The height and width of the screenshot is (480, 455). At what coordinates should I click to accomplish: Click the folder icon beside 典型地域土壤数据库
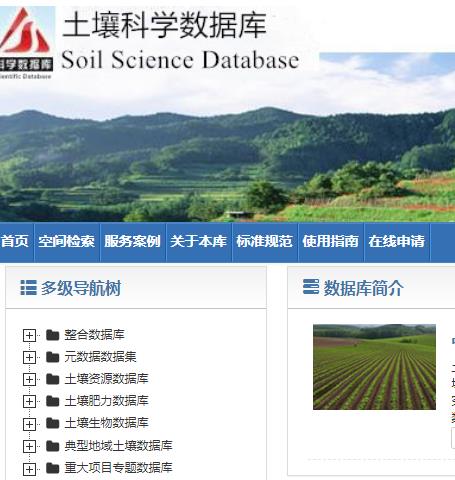click(x=53, y=445)
